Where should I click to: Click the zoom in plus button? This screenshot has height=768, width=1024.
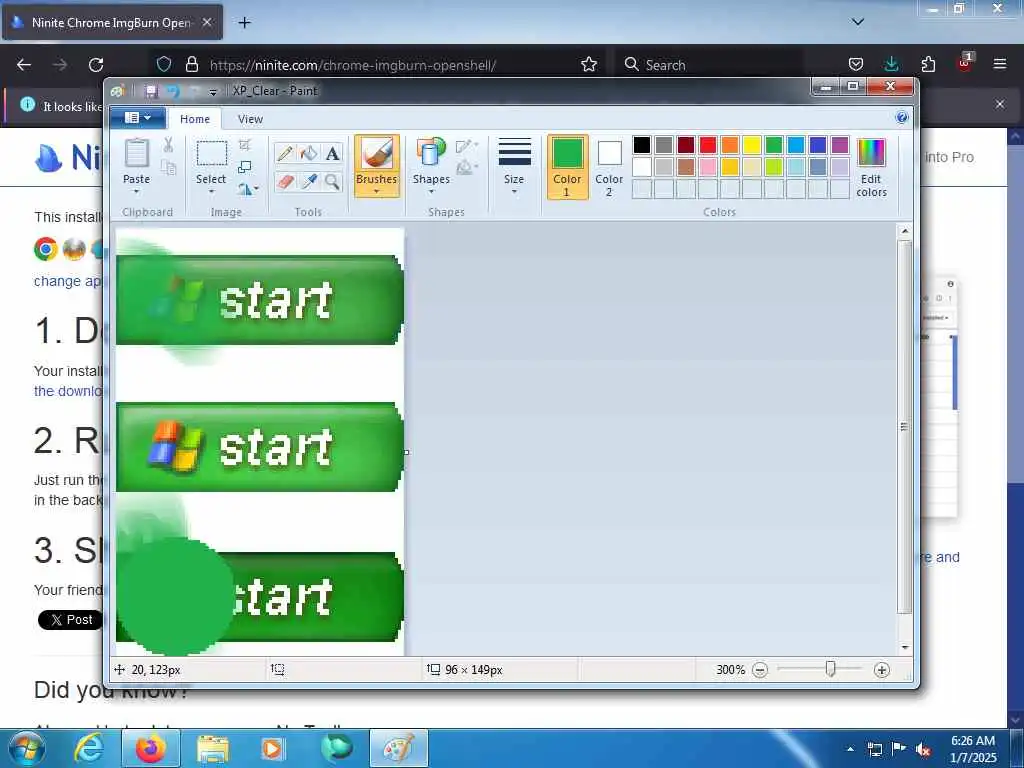click(882, 669)
